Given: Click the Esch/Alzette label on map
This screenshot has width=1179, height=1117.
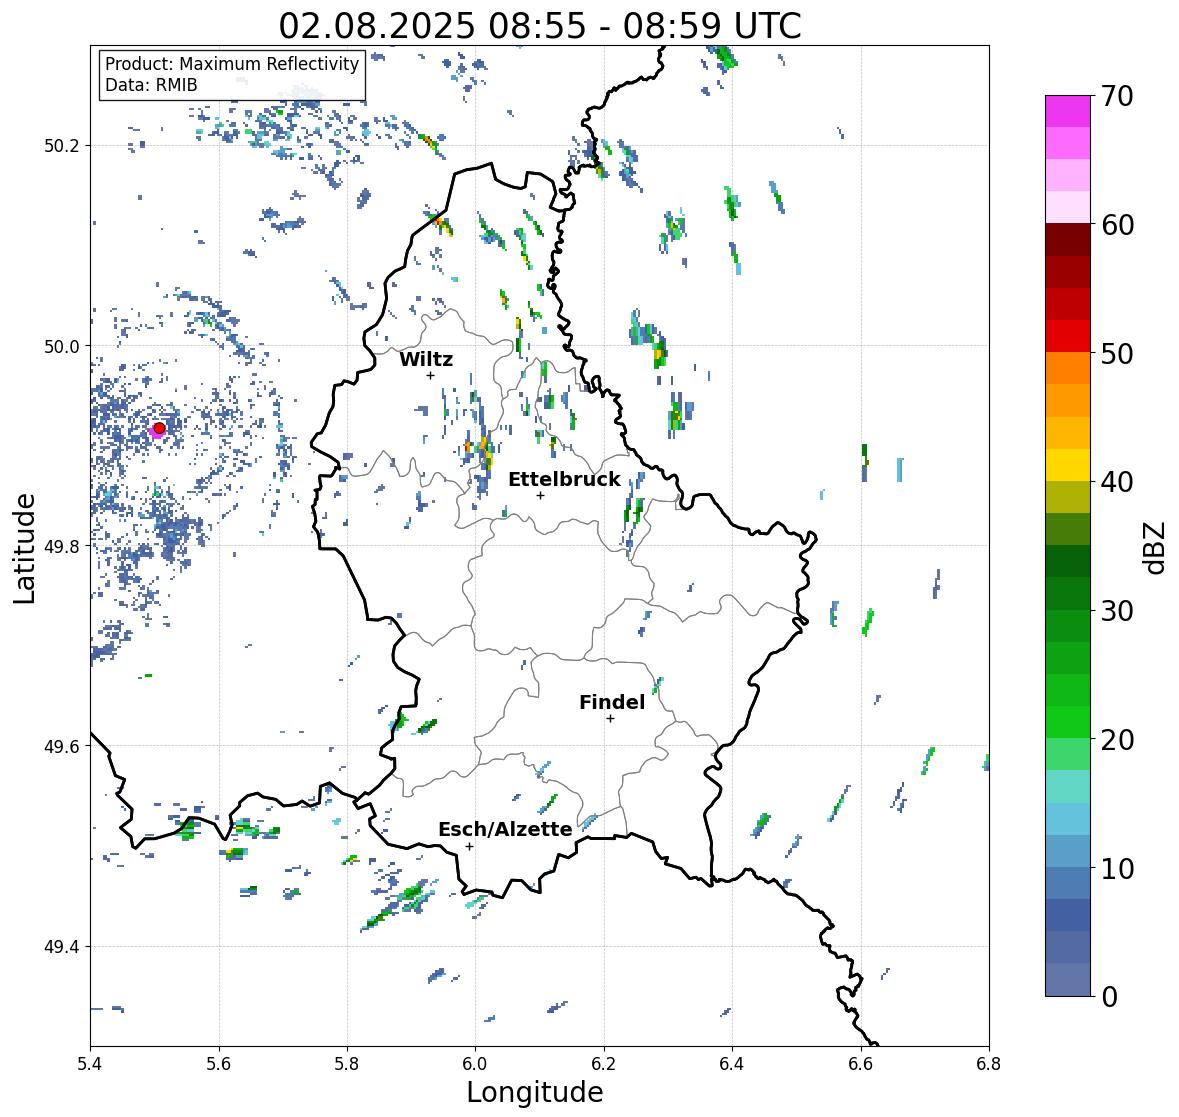Looking at the screenshot, I should pyautogui.click(x=505, y=829).
